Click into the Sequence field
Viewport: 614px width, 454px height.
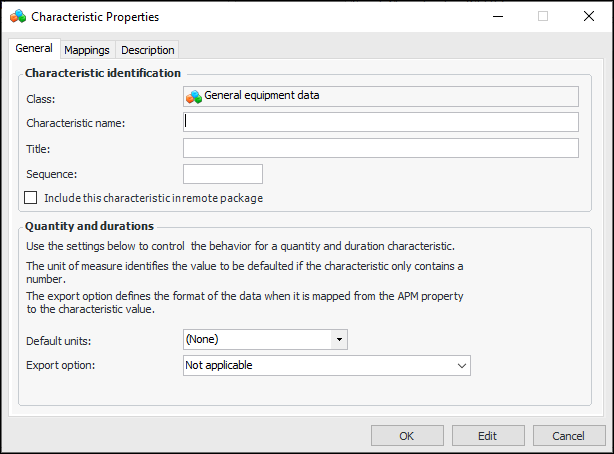223,174
